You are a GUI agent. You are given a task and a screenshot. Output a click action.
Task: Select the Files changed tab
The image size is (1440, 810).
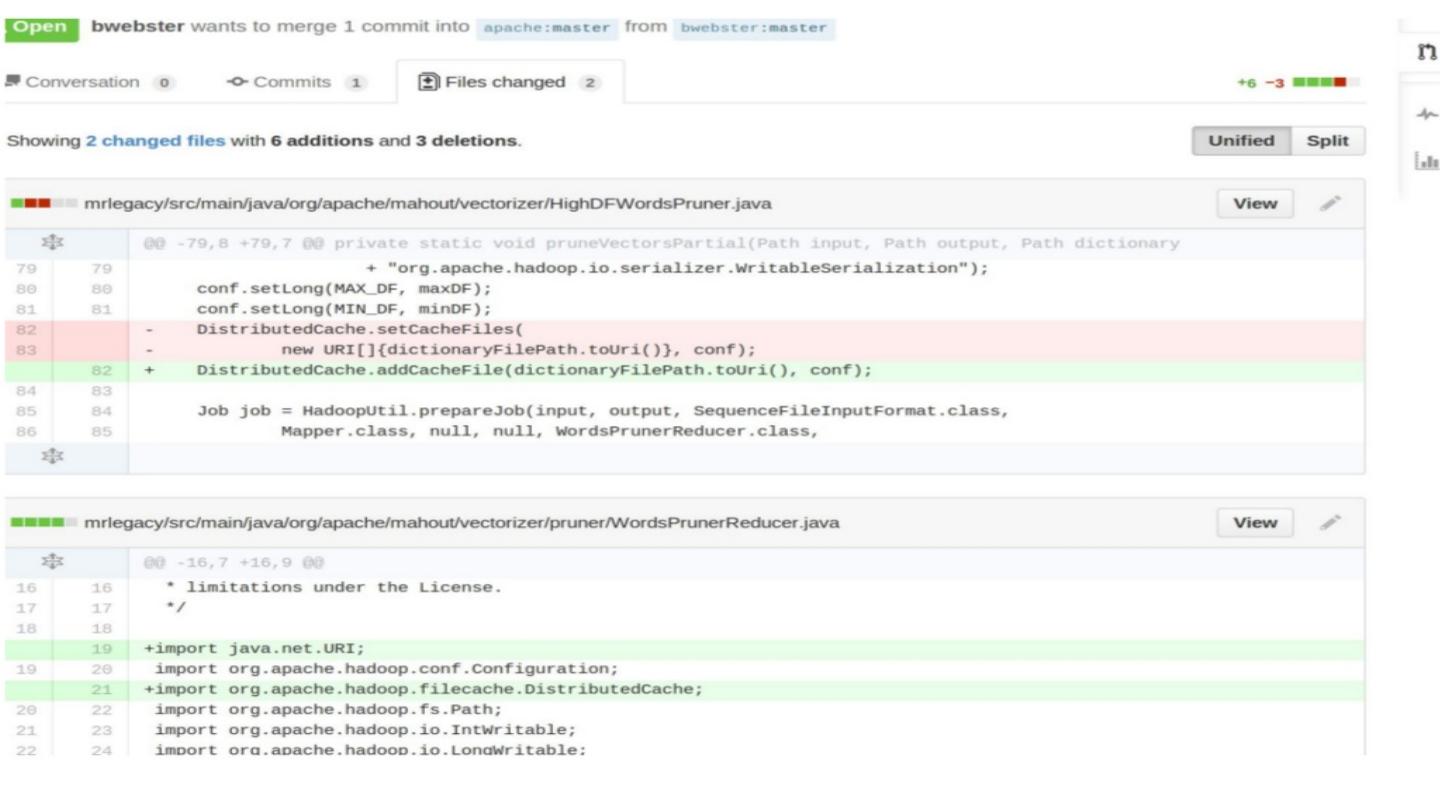[x=510, y=83]
